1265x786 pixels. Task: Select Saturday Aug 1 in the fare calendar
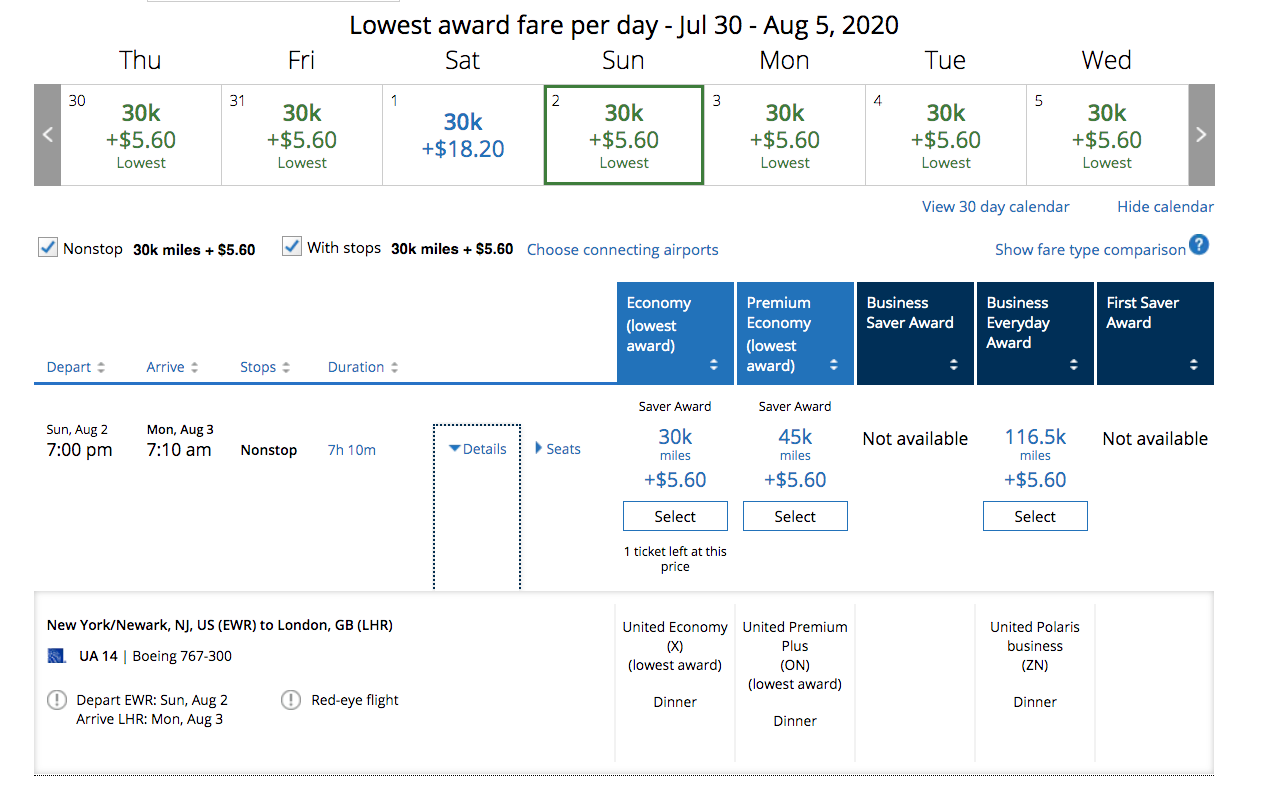click(462, 135)
